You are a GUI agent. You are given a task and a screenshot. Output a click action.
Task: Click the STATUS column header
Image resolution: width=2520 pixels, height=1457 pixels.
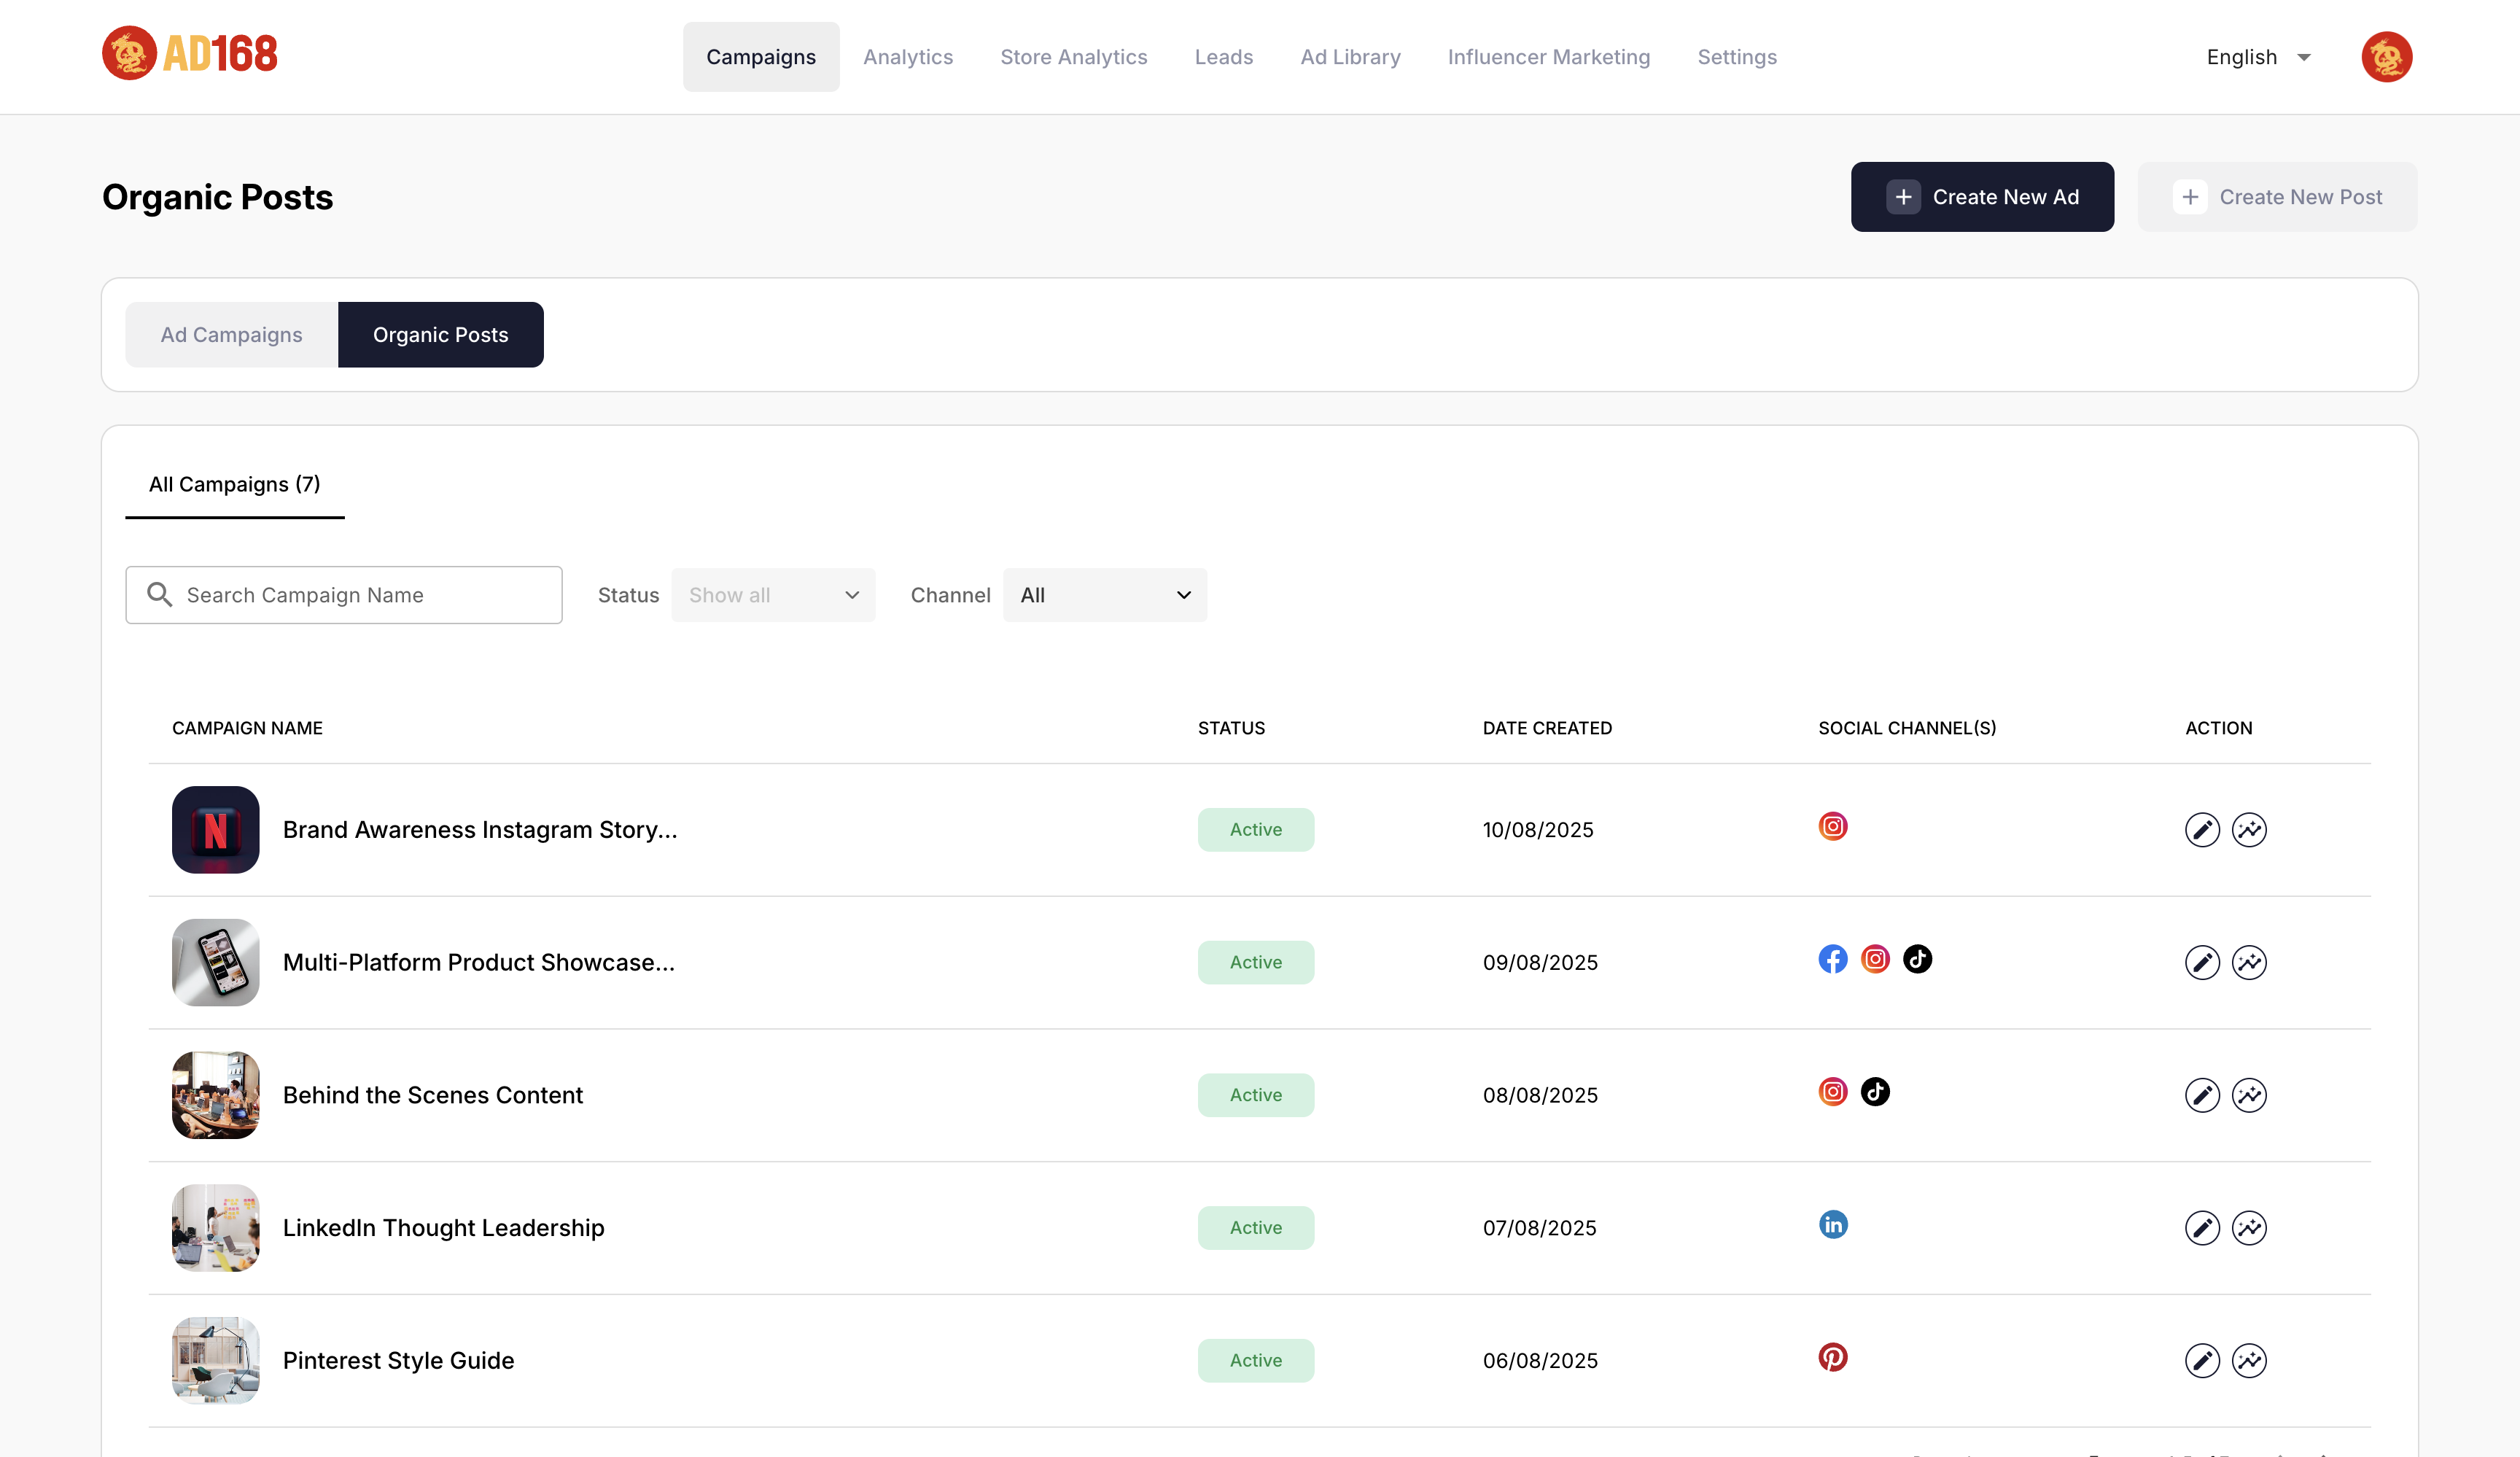[x=1231, y=728]
